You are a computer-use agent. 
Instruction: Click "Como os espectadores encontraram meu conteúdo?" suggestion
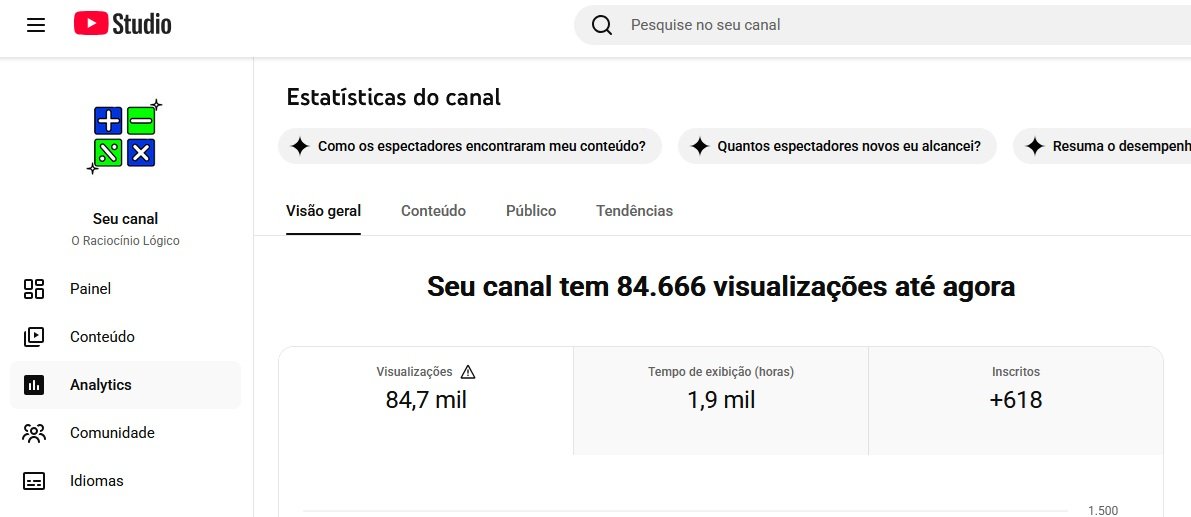point(470,146)
